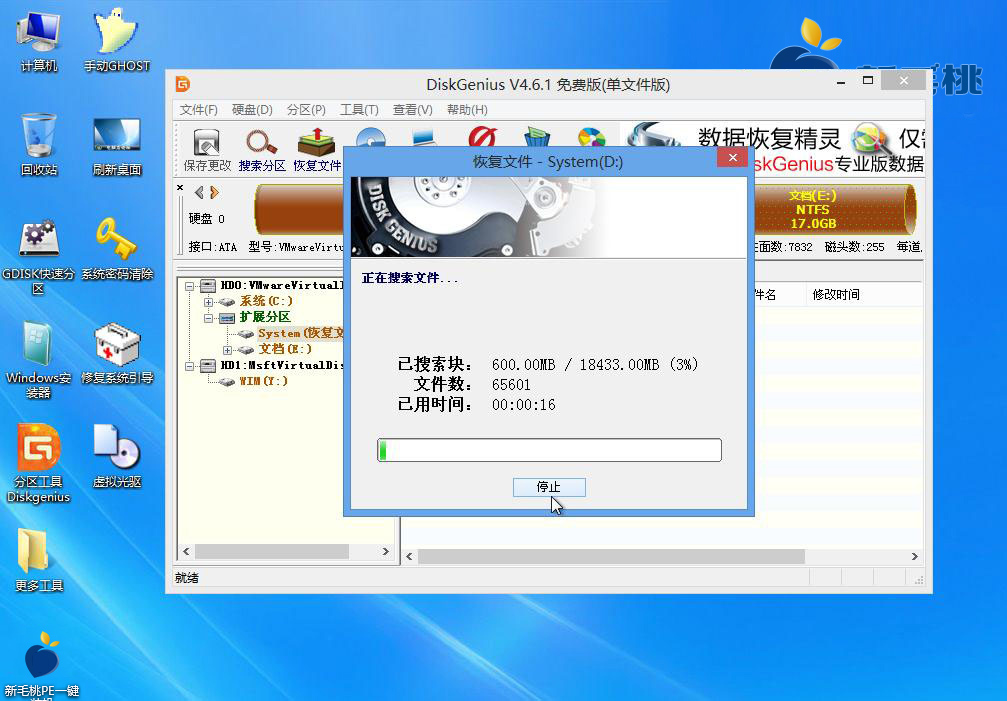Click left arrow of tree panel scrollbar

pyautogui.click(x=186, y=551)
